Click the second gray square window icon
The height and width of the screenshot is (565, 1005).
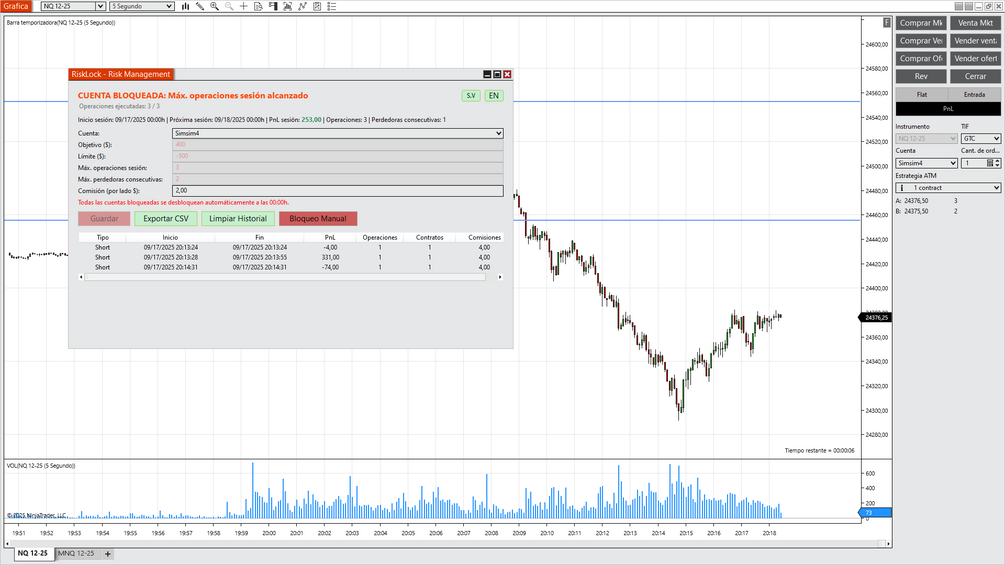[x=968, y=6]
